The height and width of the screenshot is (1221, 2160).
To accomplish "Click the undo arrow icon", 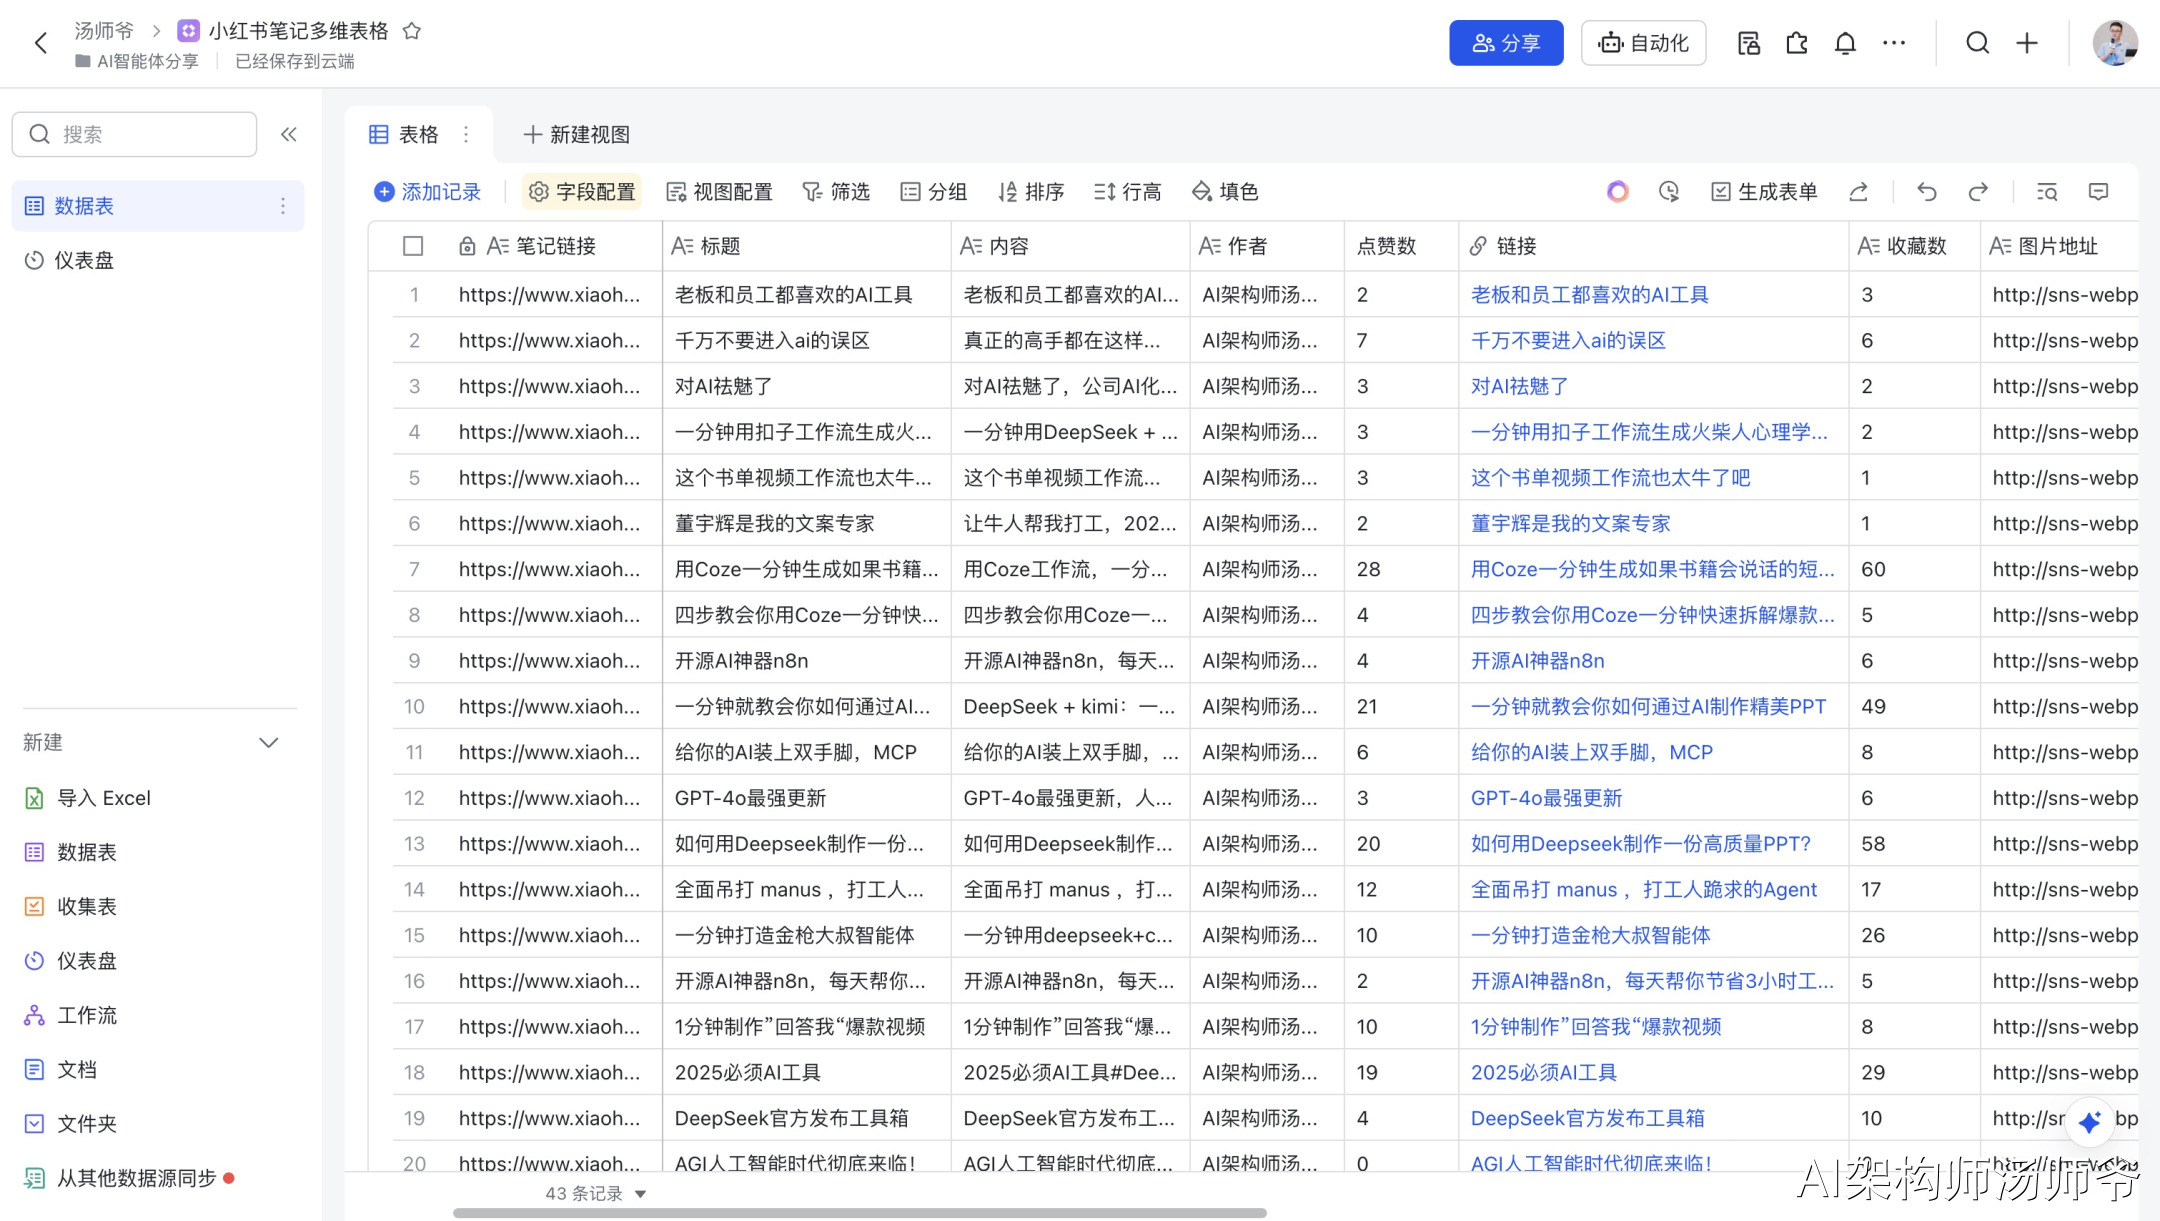I will (x=1926, y=192).
